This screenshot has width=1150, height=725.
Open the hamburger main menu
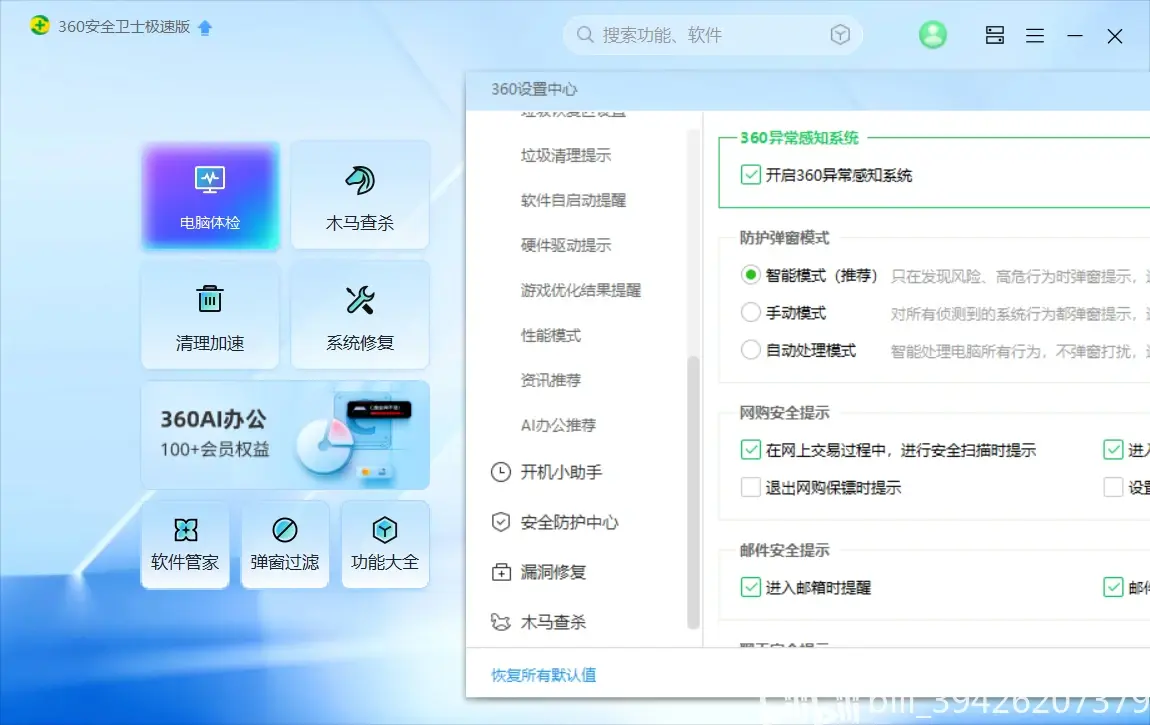[x=1035, y=35]
